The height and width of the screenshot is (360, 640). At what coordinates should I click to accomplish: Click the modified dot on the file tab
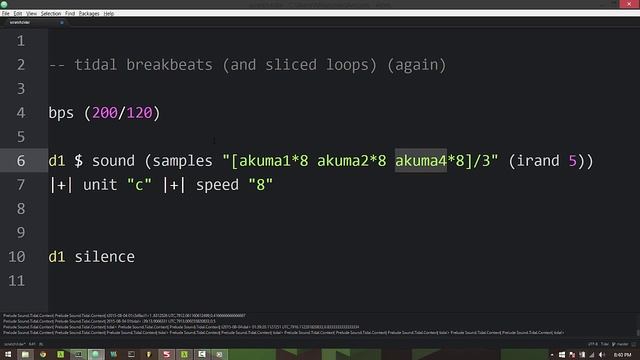coord(62,22)
